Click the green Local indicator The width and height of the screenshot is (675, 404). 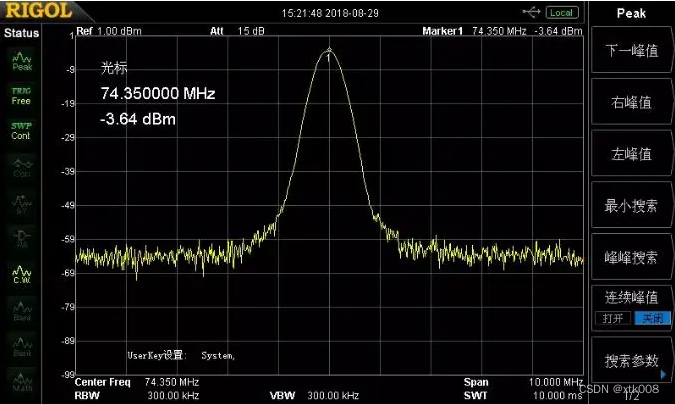coord(561,12)
